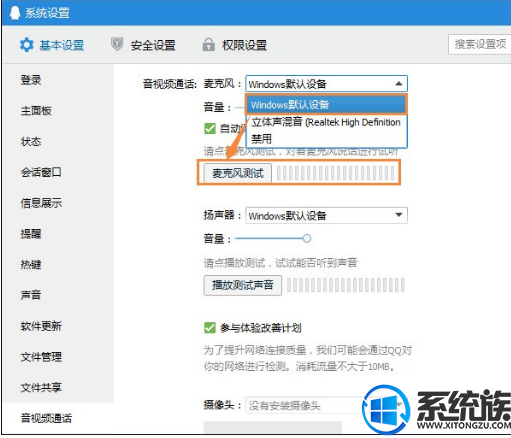511x438 pixels.
Task: Collapse the 麦克风 dropdown arrow
Action: point(399,84)
